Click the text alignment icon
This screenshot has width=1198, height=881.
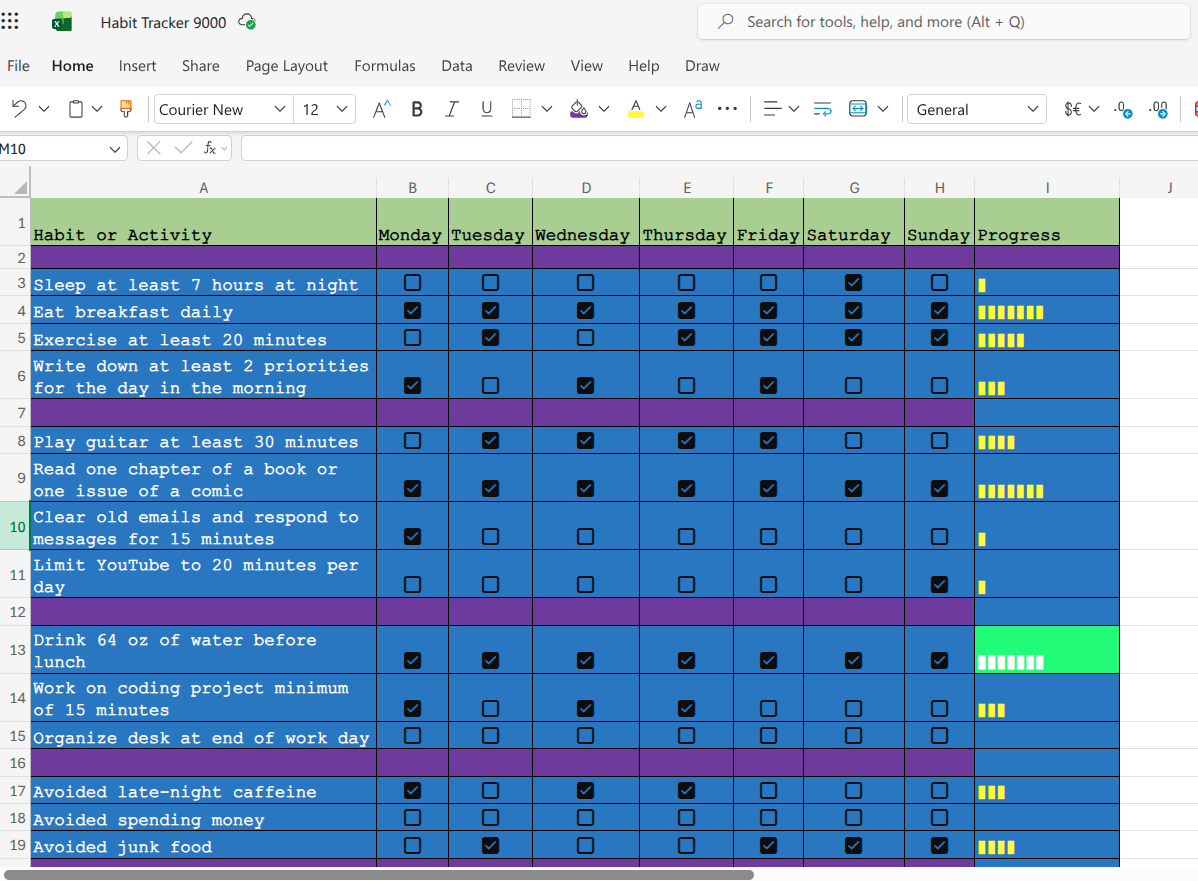click(772, 109)
